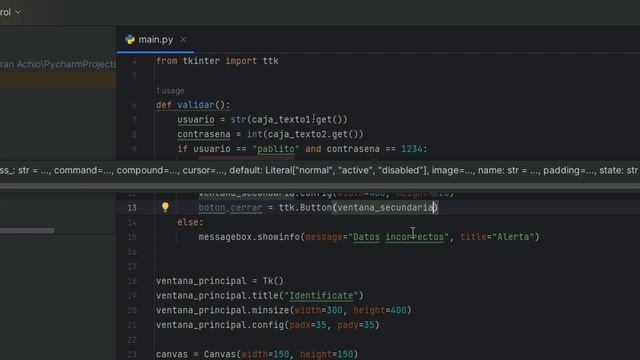640x360 pixels.
Task: Click the yellow lightbulb intention icon
Action: (x=165, y=207)
